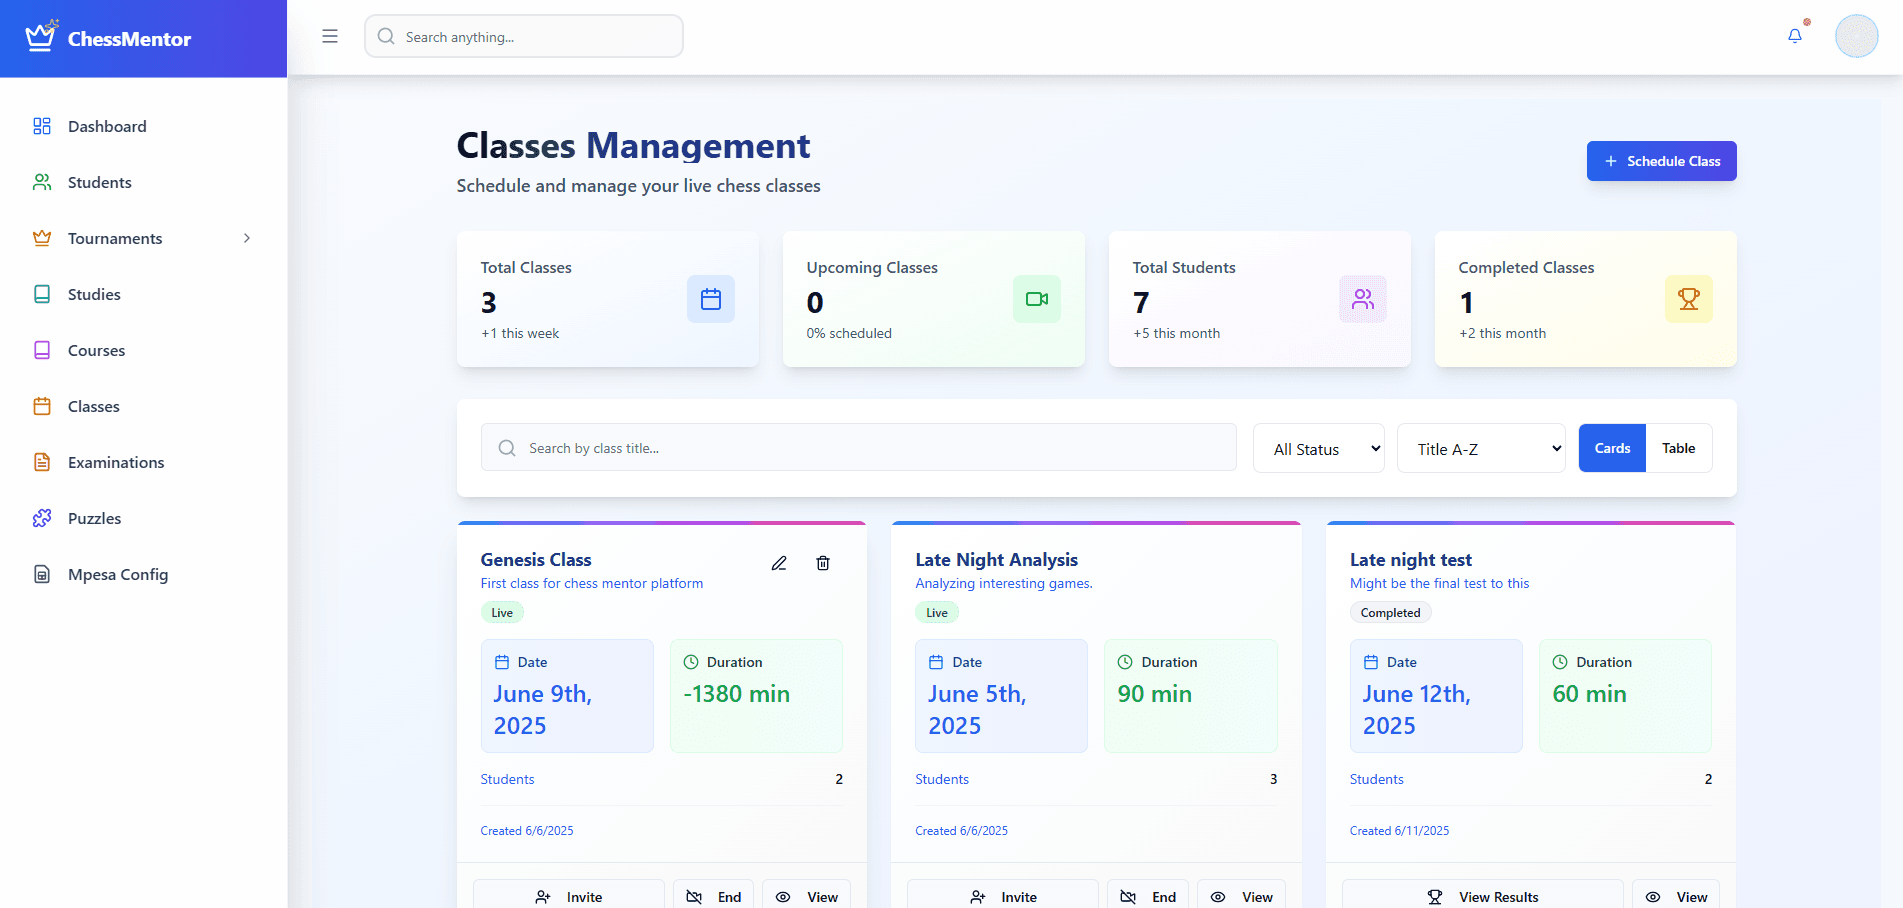1903x908 pixels.
Task: Click the Mpesa Config file icon in sidebar
Action: 42,574
